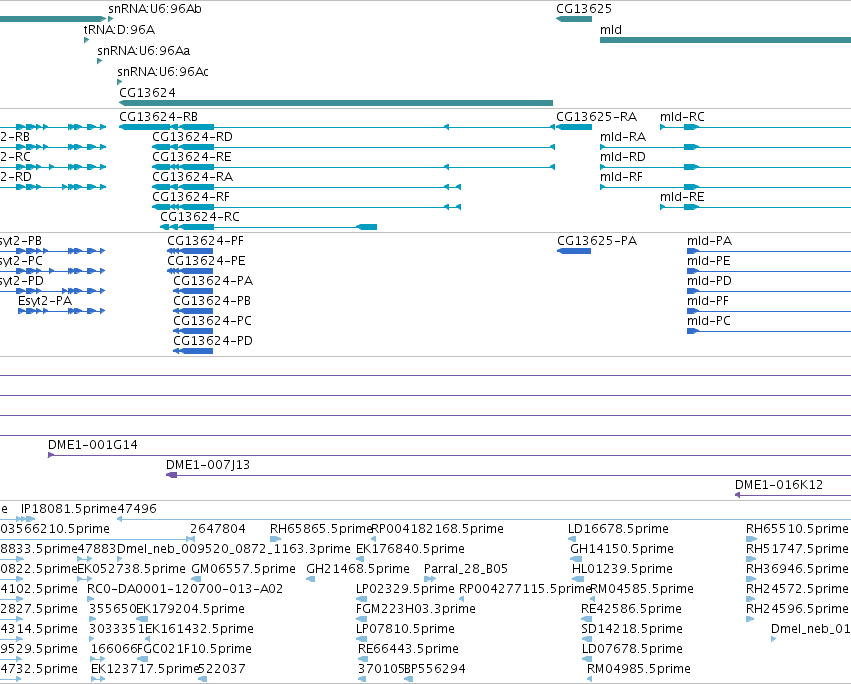The width and height of the screenshot is (851, 684).
Task: Select the CG13624 gene bar
Action: tap(335, 103)
